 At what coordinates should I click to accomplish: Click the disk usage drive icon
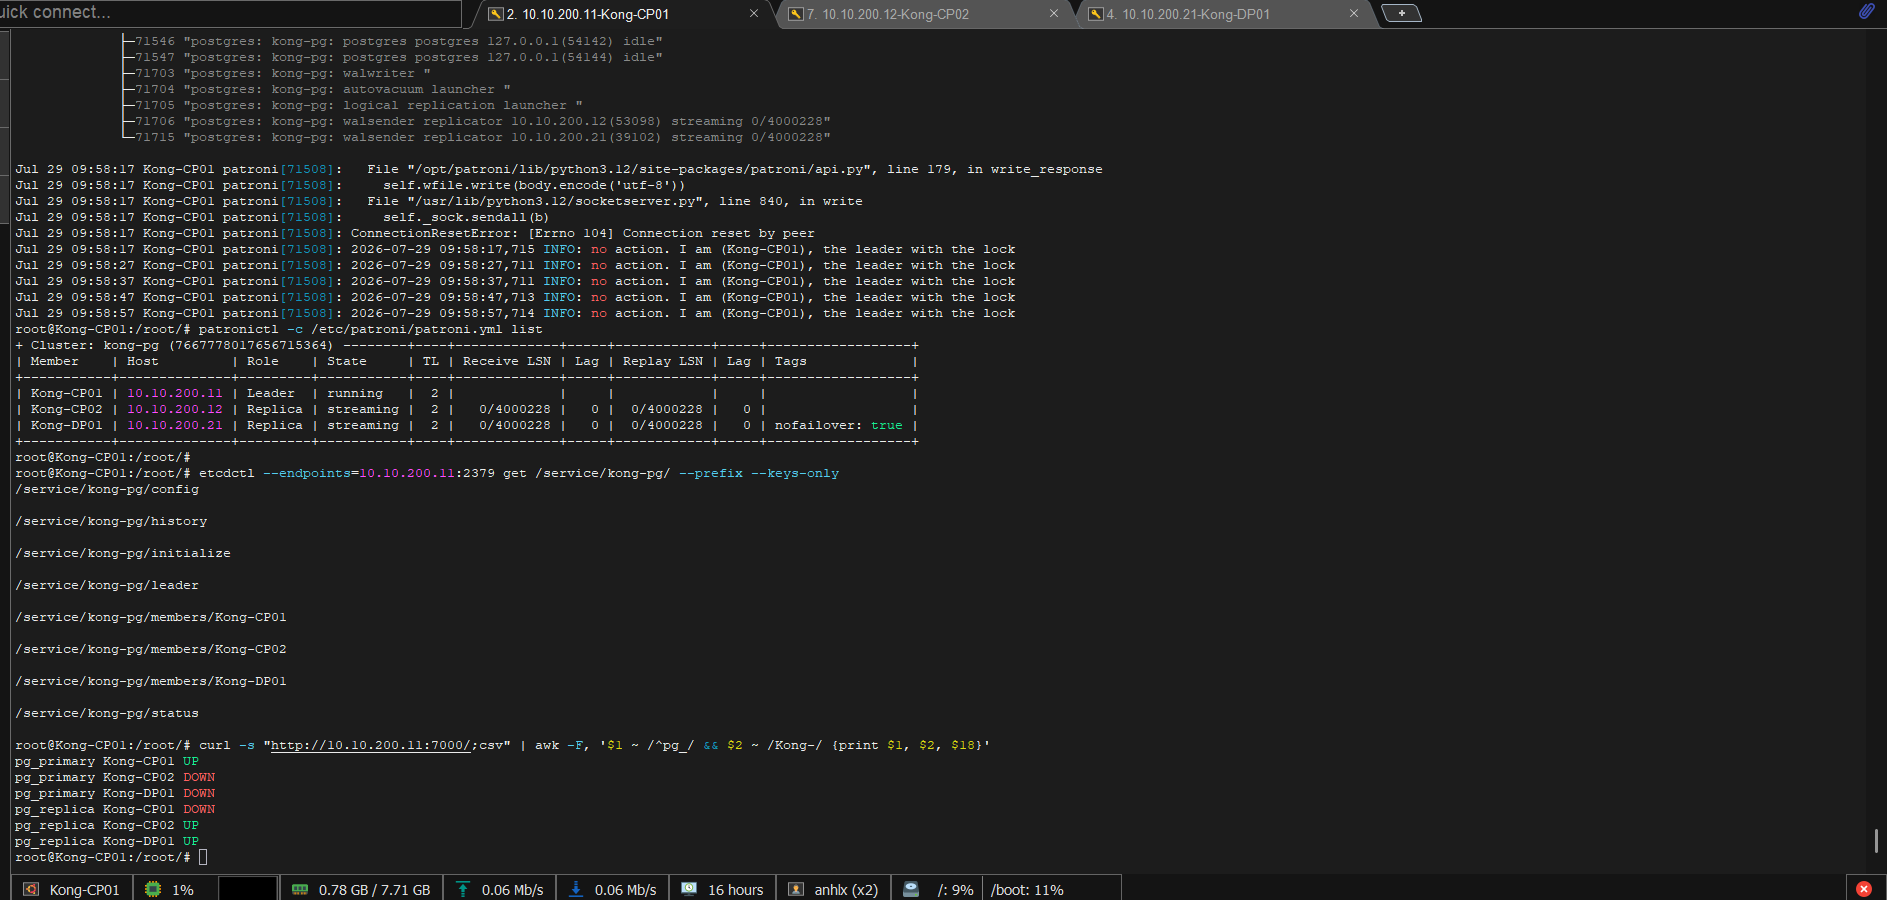pos(911,889)
